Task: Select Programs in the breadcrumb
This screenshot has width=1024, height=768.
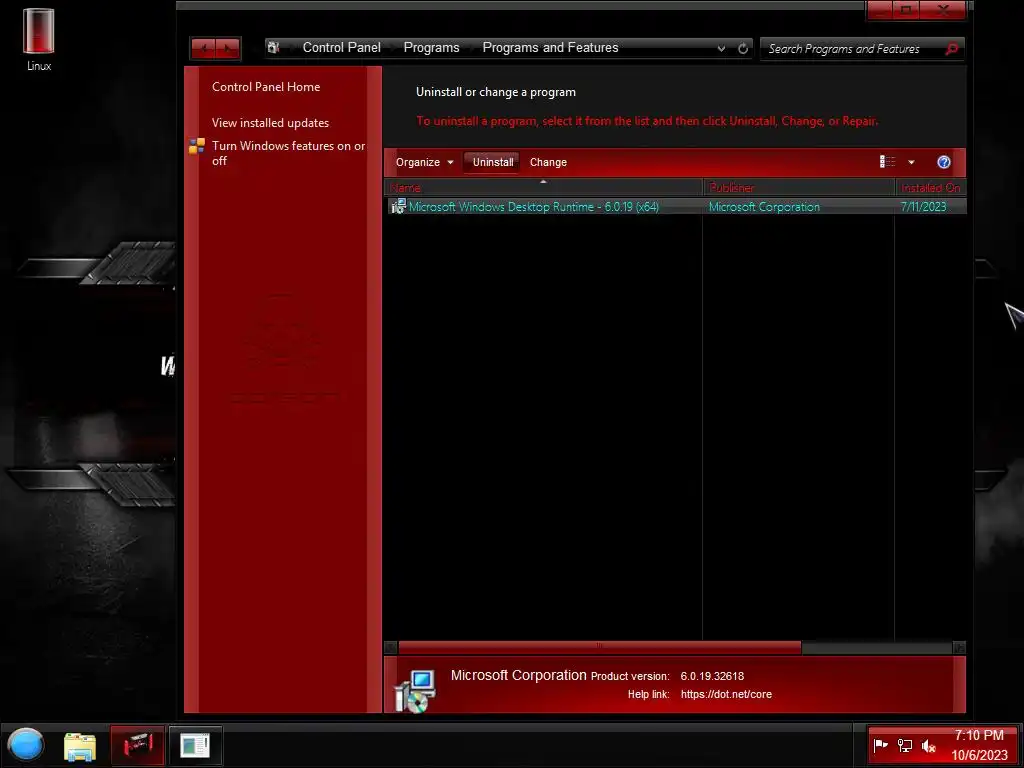Action: pyautogui.click(x=431, y=48)
